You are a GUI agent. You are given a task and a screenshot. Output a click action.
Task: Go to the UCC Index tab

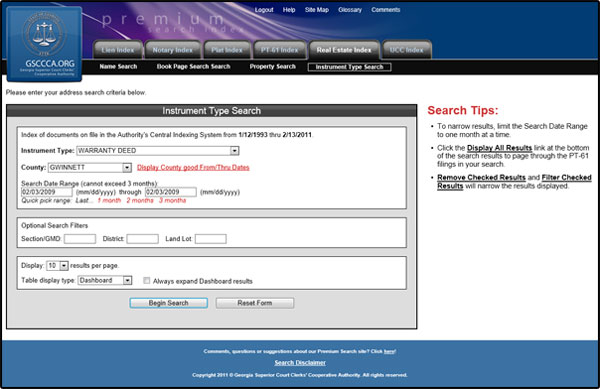[407, 50]
